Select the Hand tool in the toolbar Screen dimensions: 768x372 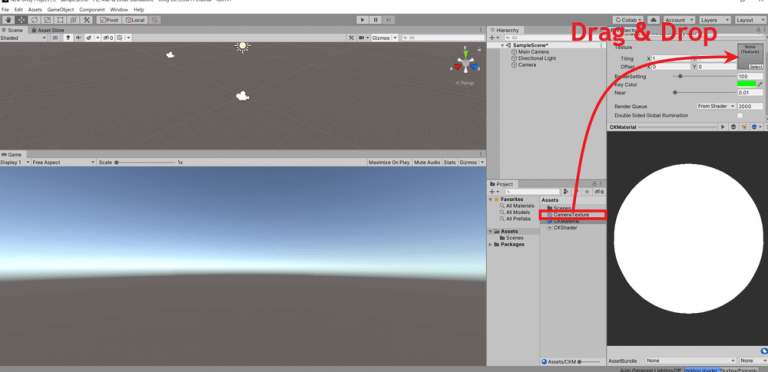[8, 20]
